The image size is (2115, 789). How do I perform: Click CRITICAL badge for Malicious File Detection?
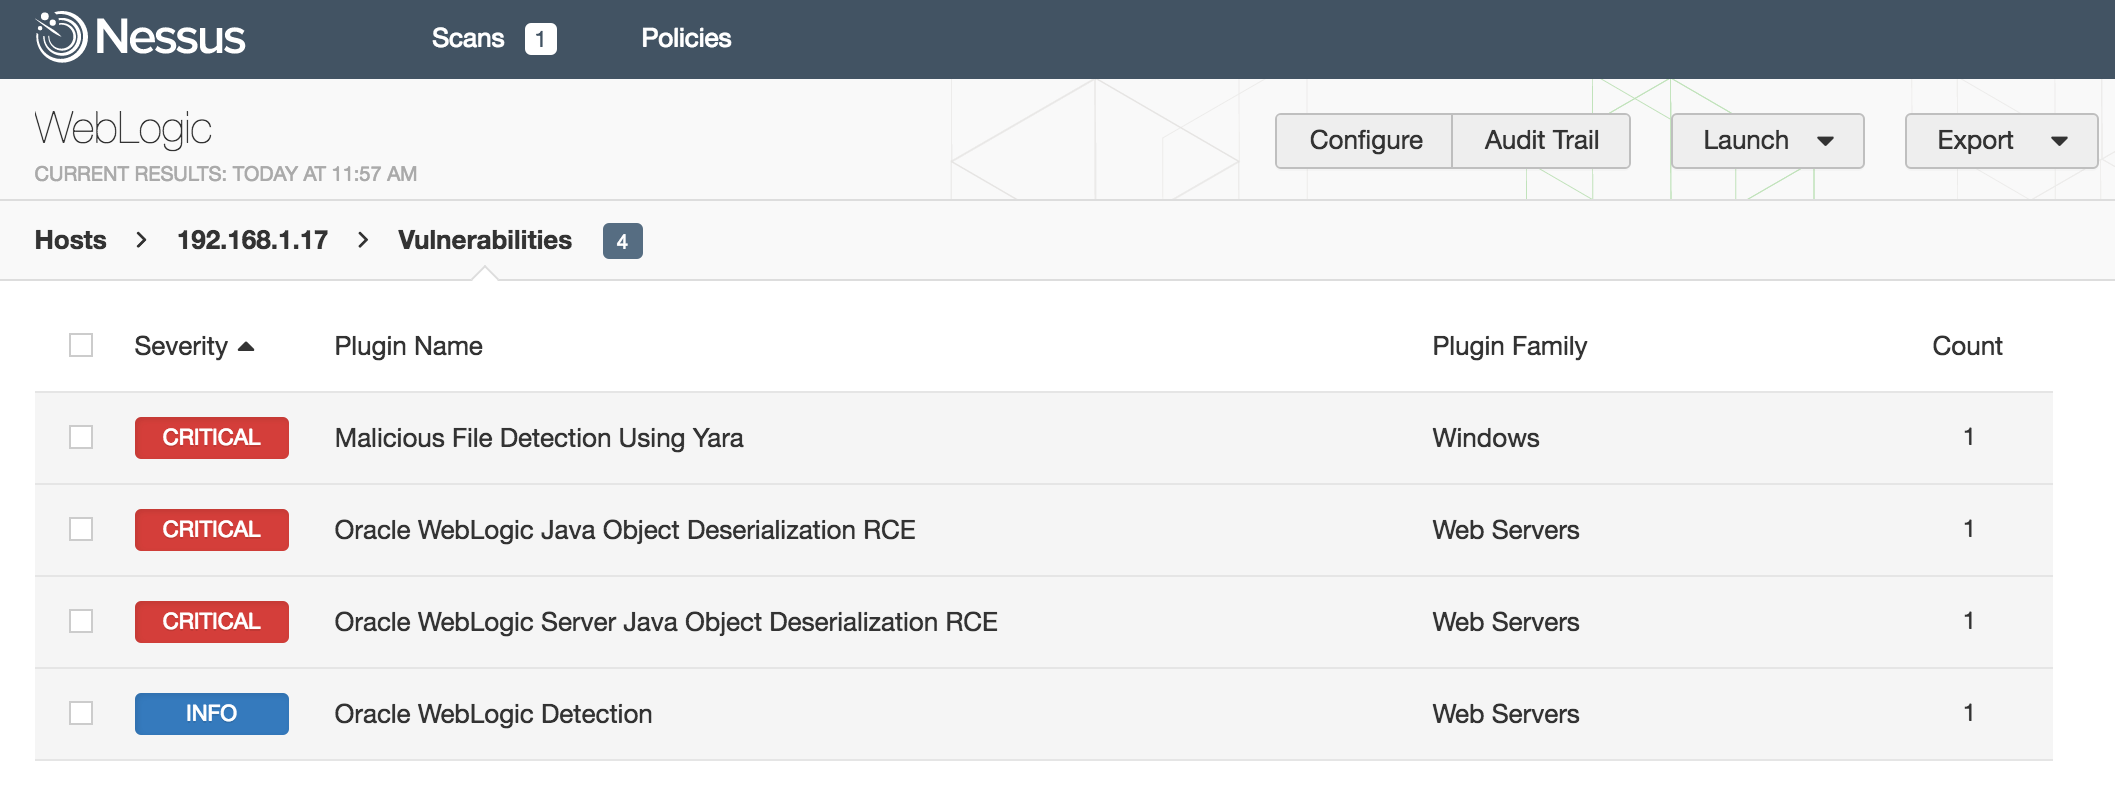pyautogui.click(x=212, y=438)
